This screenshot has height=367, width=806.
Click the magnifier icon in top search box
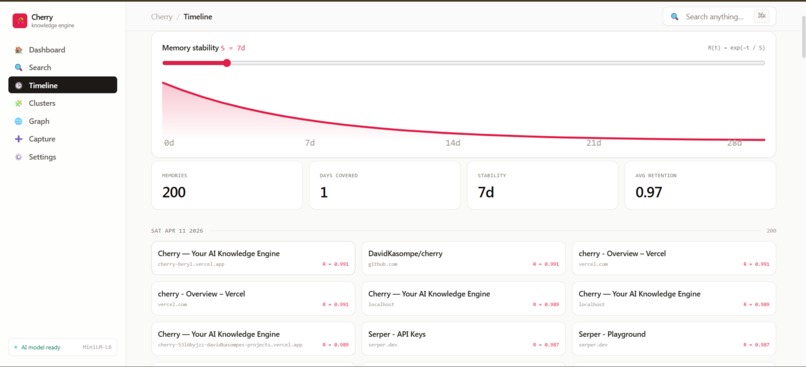(x=674, y=16)
